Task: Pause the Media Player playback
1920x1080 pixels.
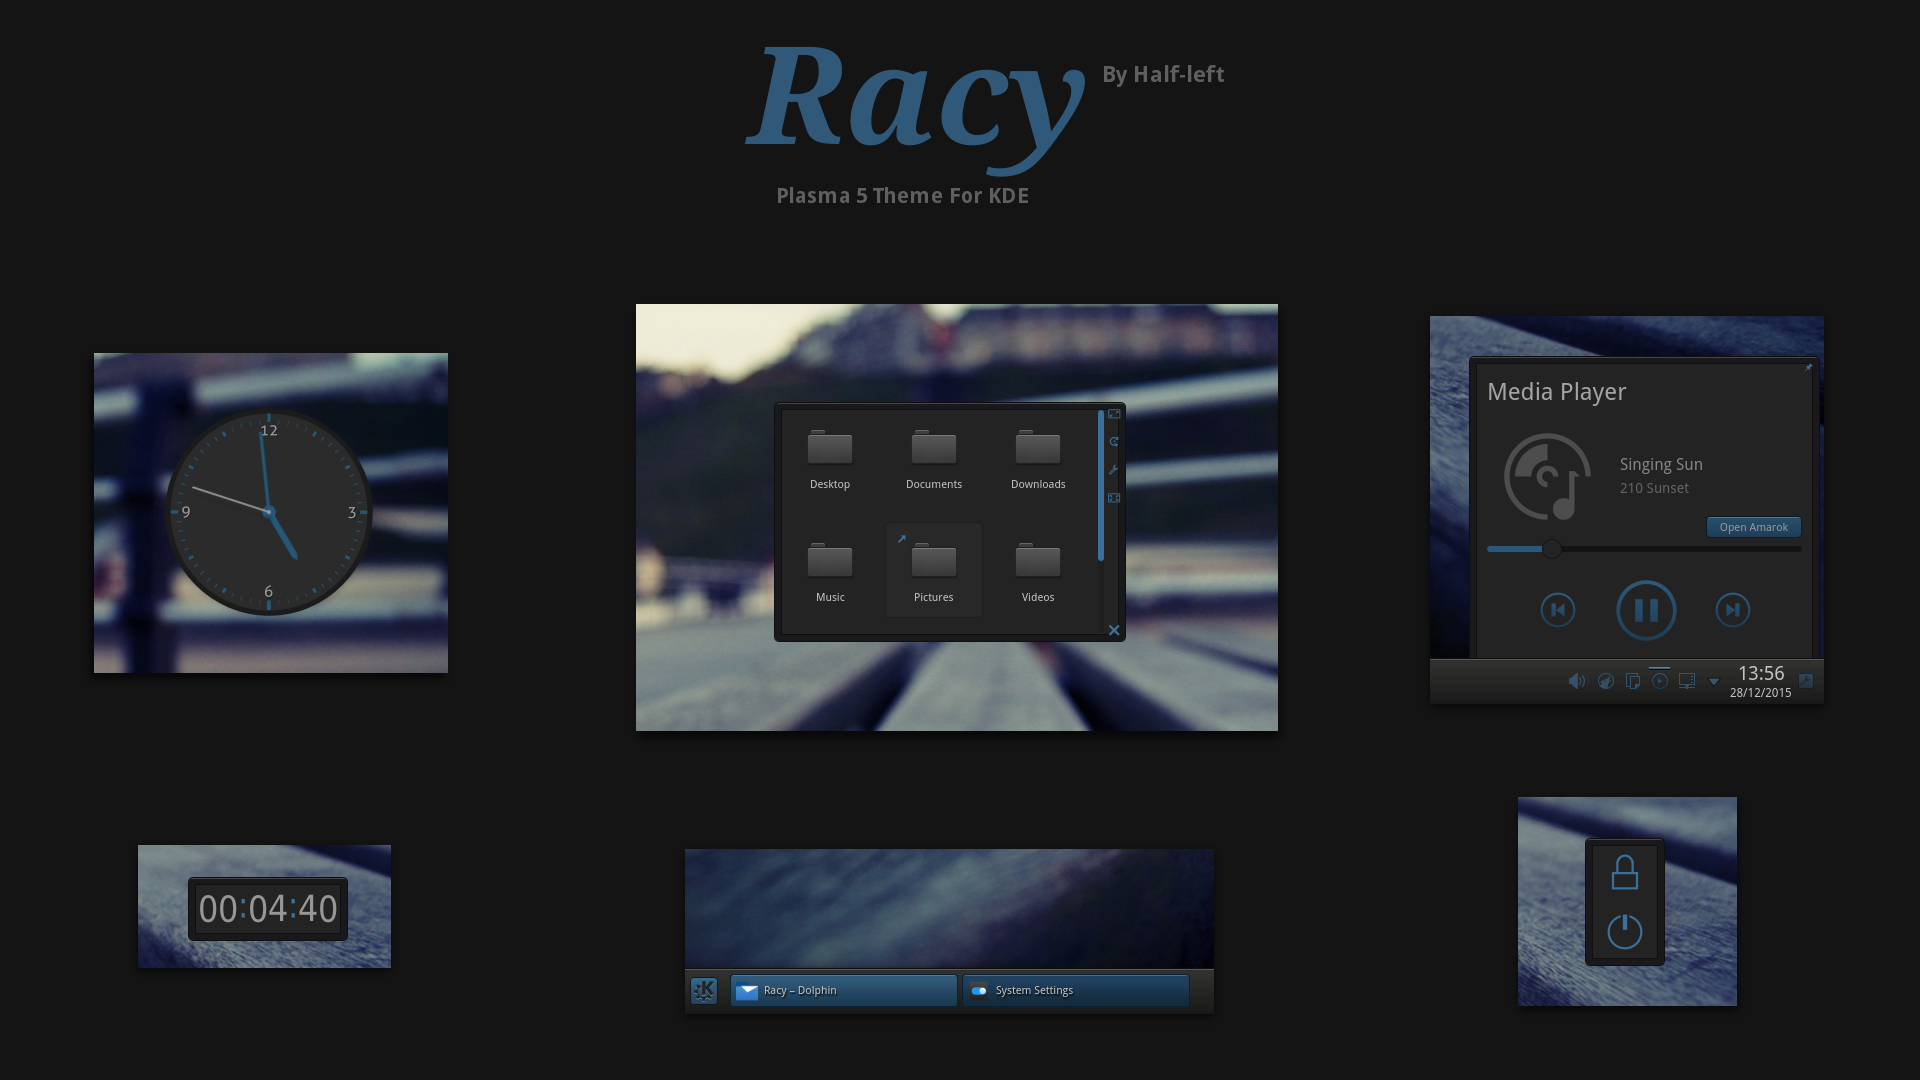Action: pos(1646,610)
